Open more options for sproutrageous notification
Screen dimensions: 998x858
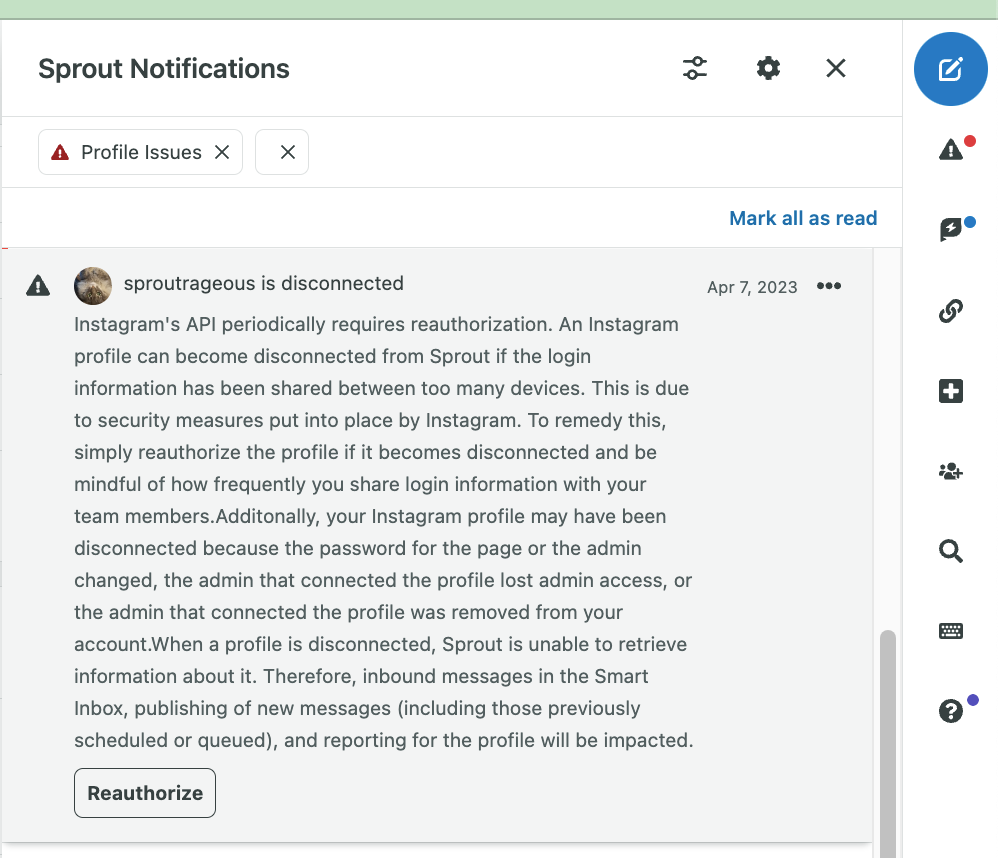(x=829, y=286)
